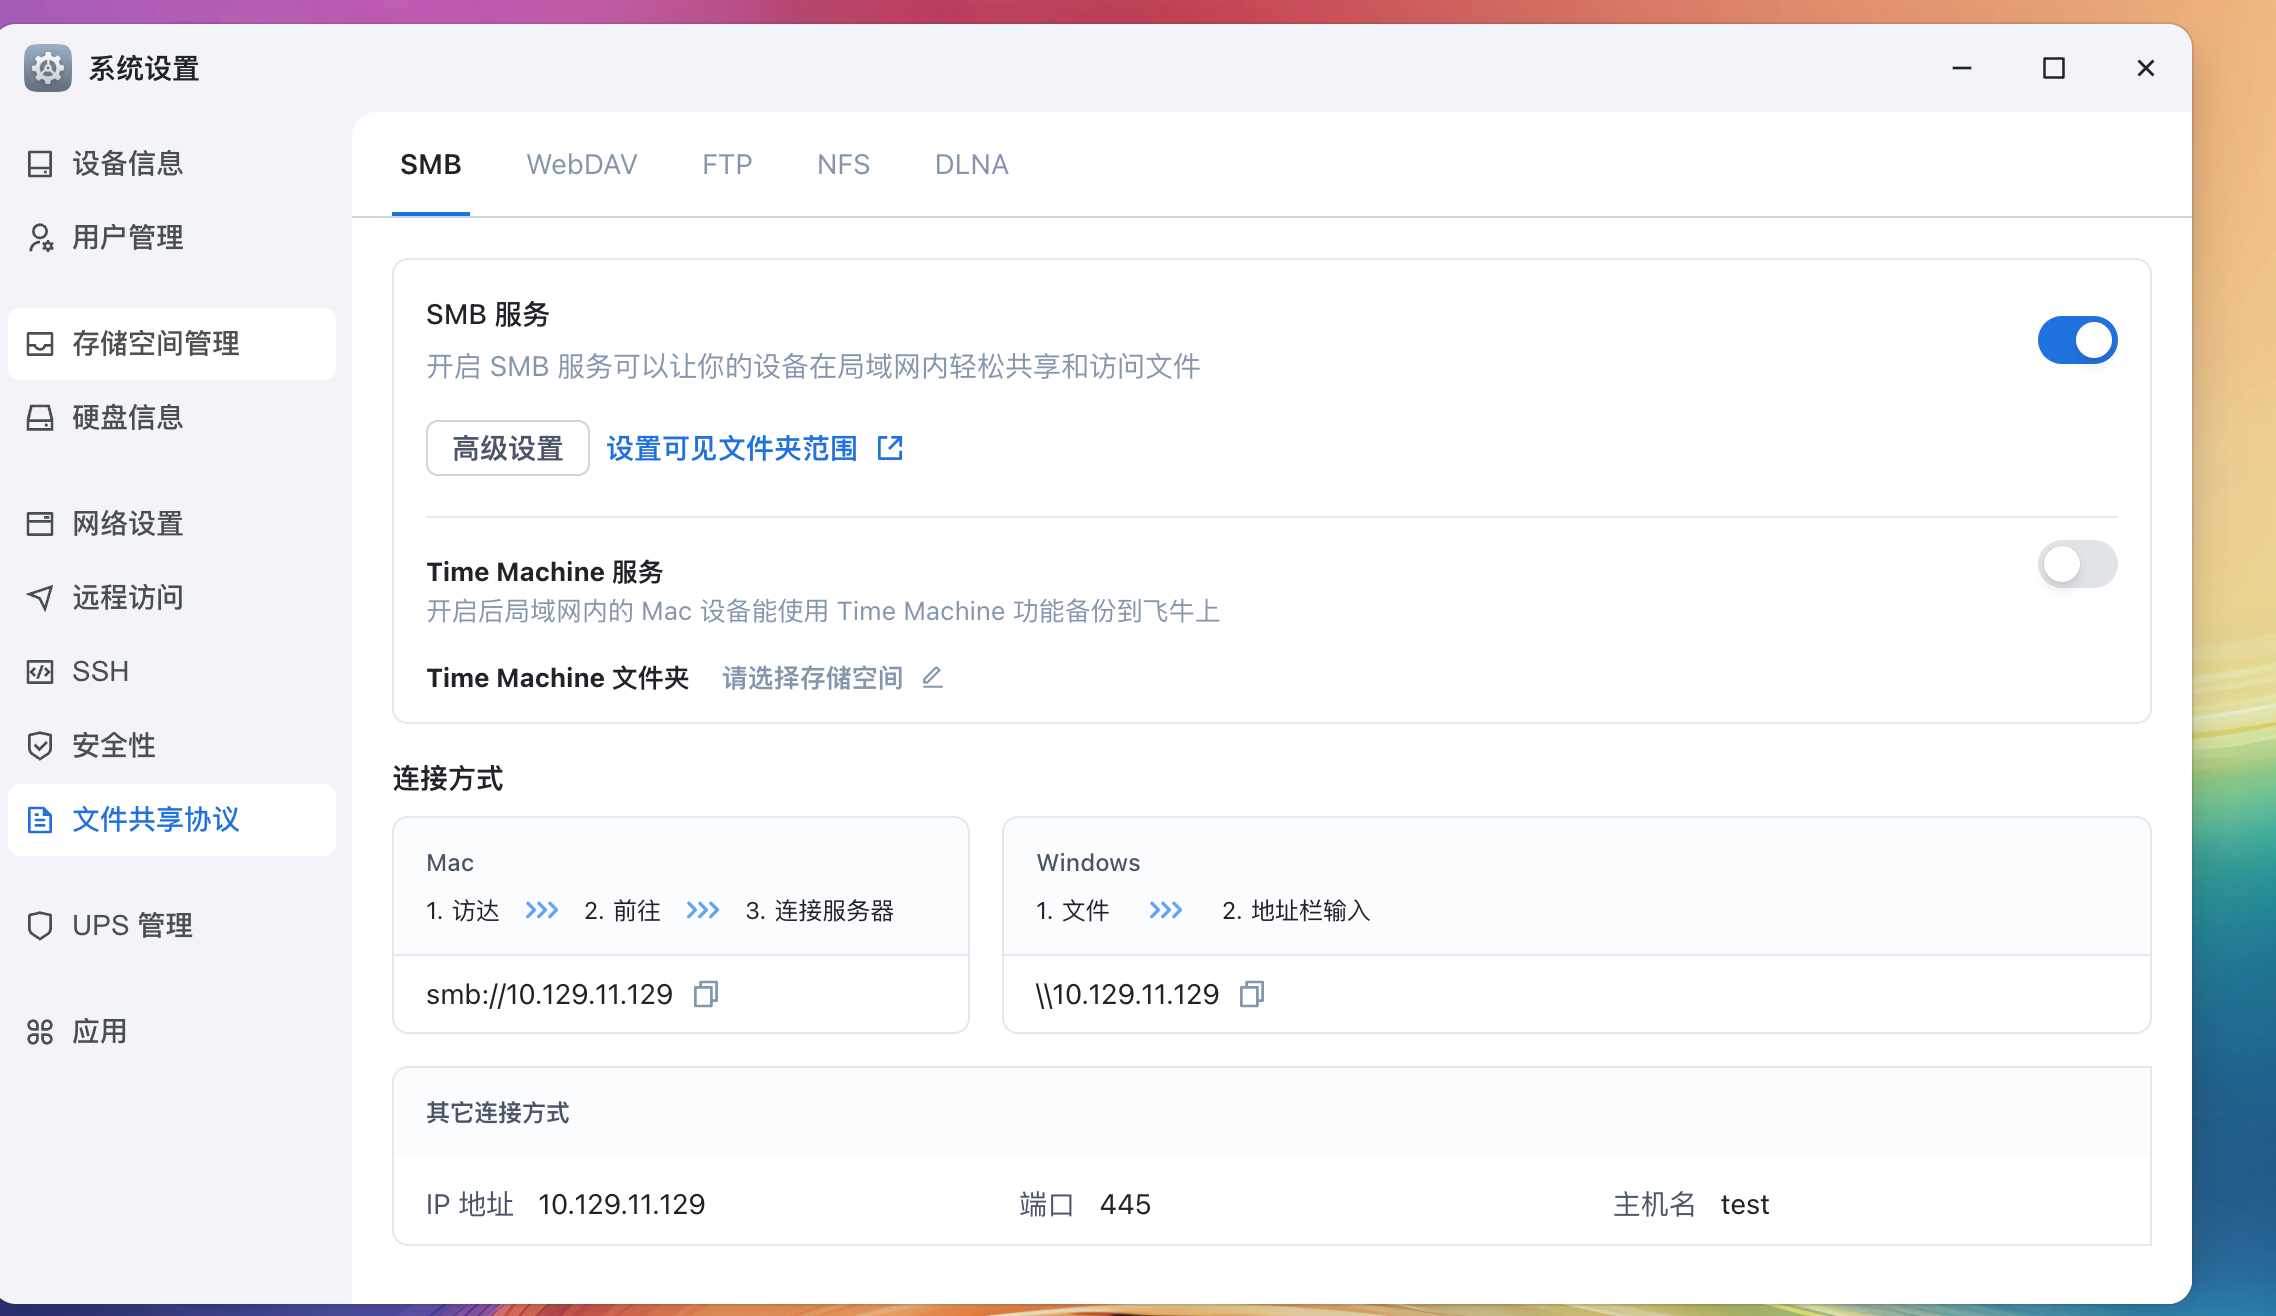
Task: Click the \\10.129.11.129 Windows path text
Action: click(x=1127, y=994)
